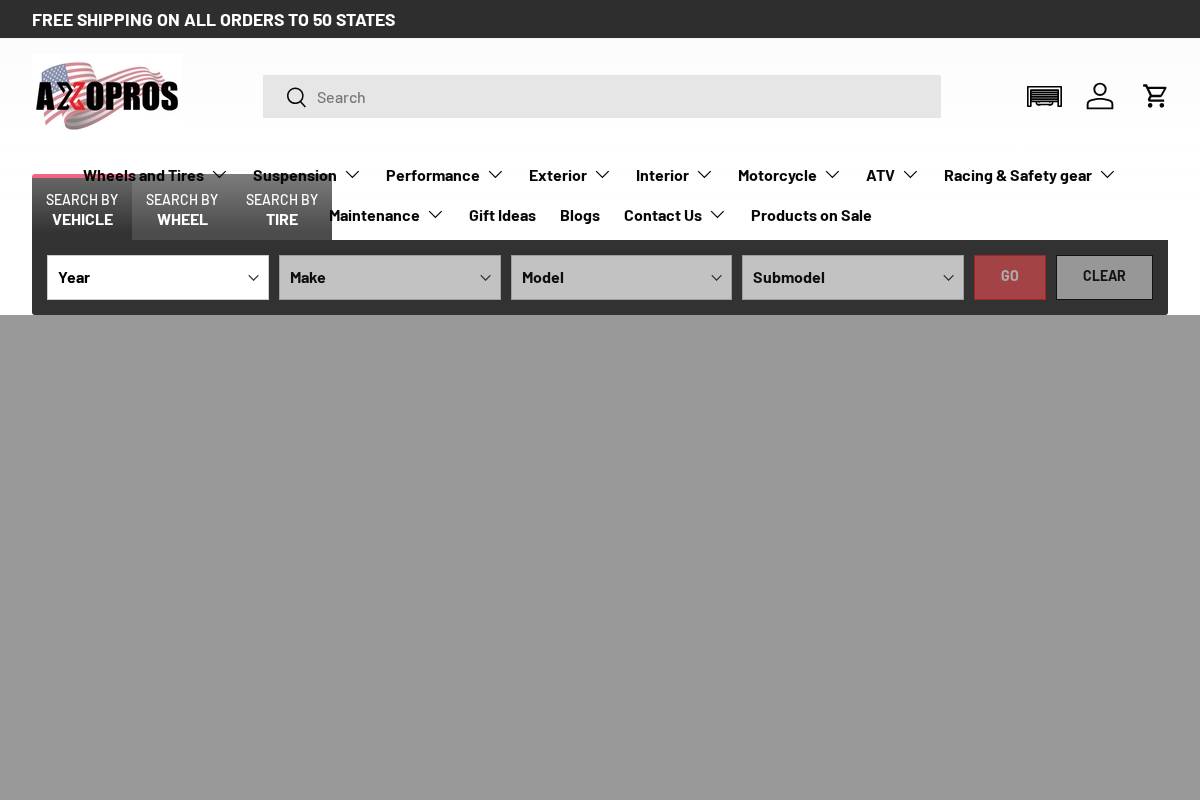Image resolution: width=1200 pixels, height=800 pixels.
Task: Open the My Garage panel
Action: tap(1044, 96)
